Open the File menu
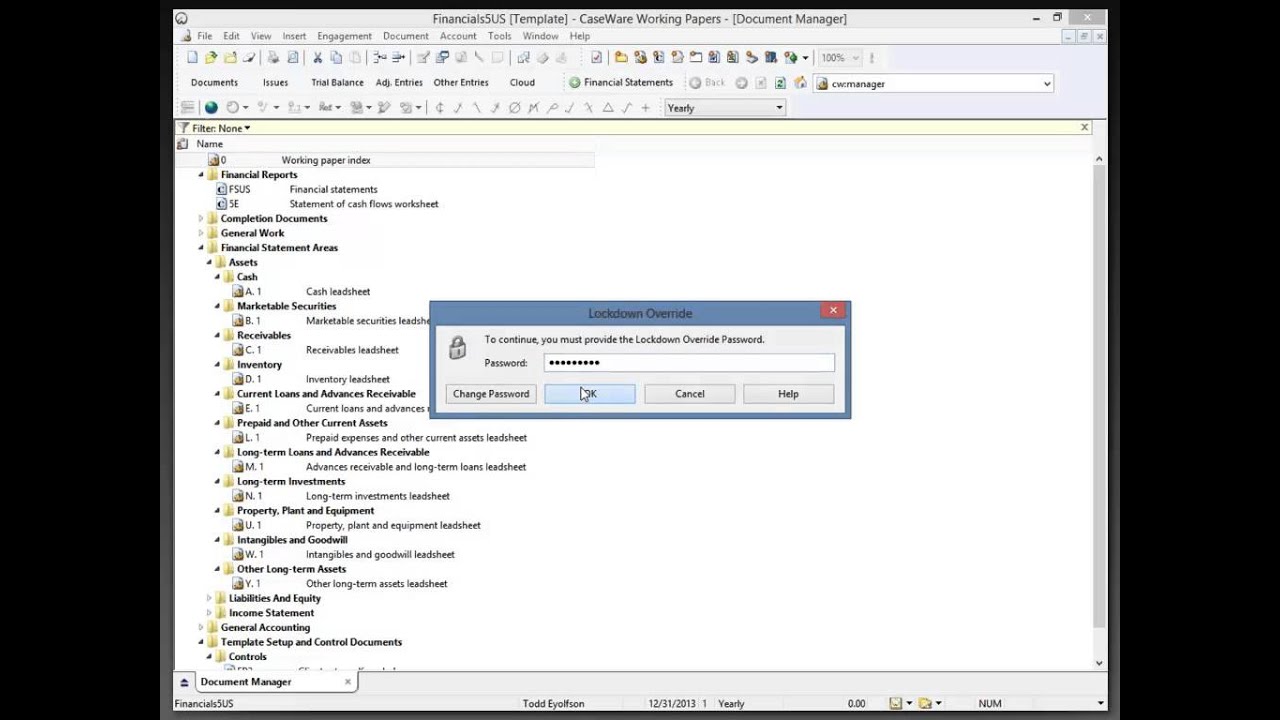The image size is (1280, 720). [204, 36]
